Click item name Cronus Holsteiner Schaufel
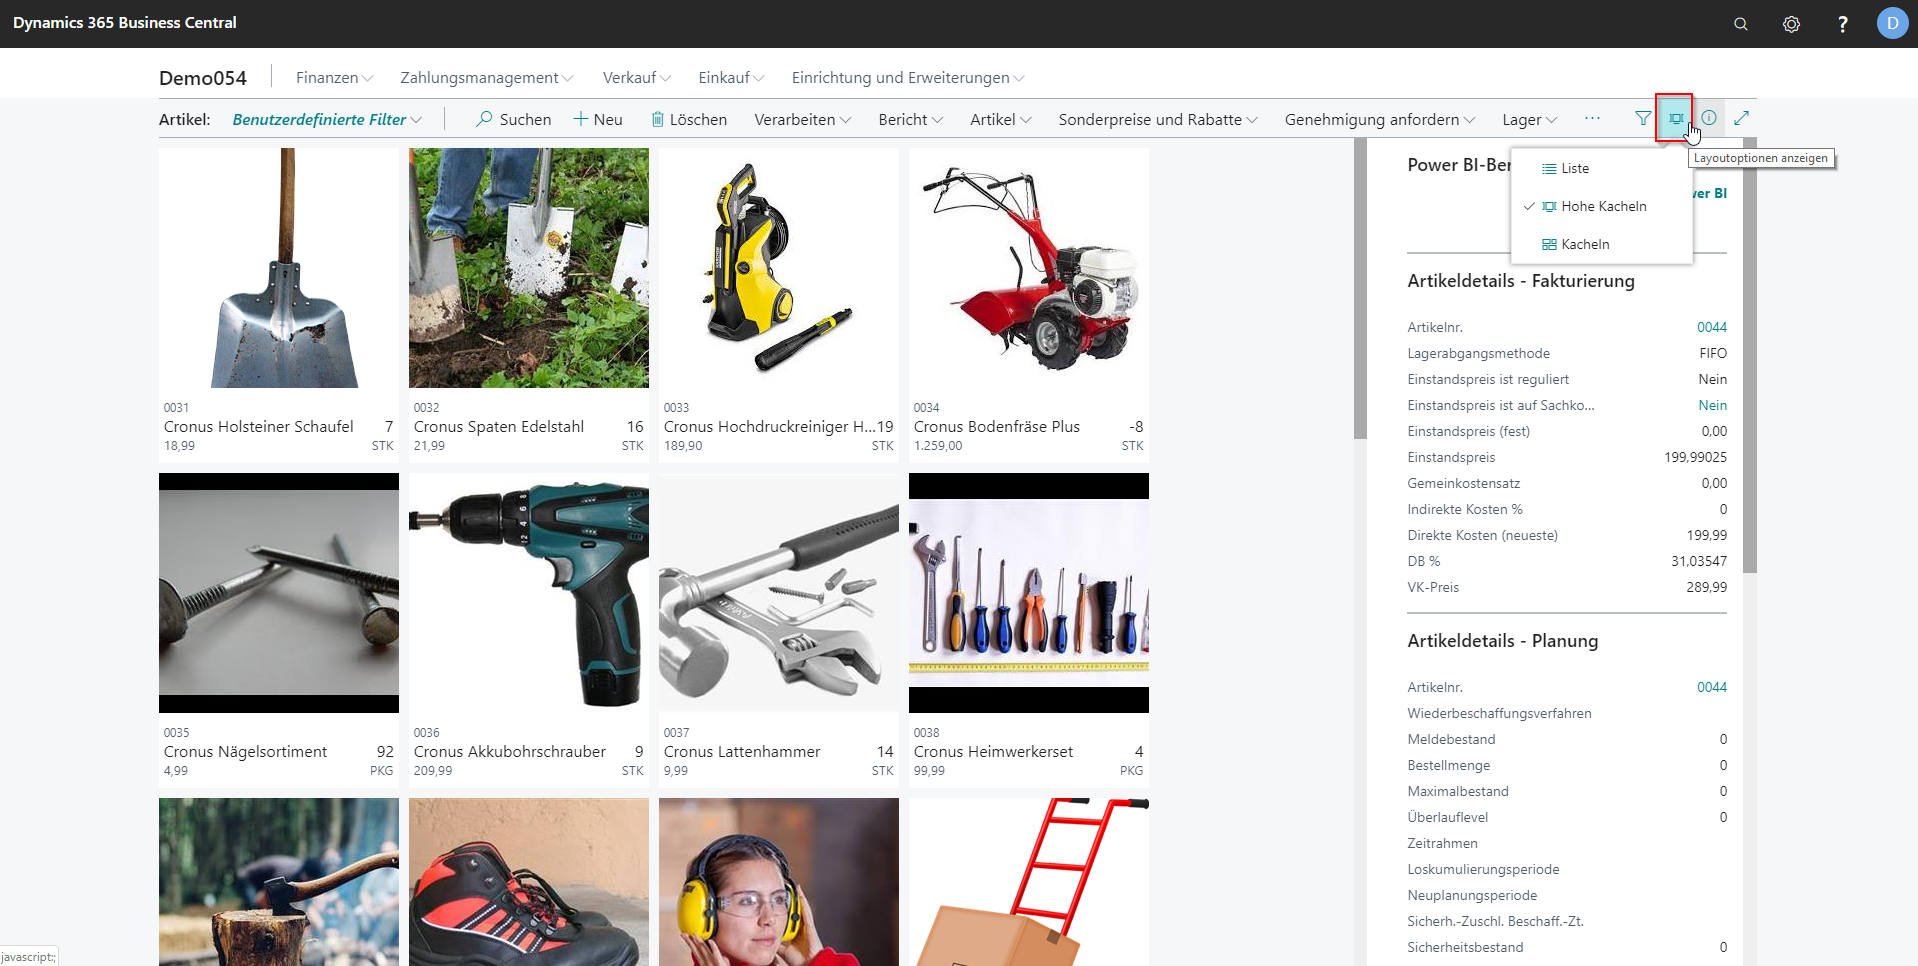The image size is (1918, 966). pos(259,426)
